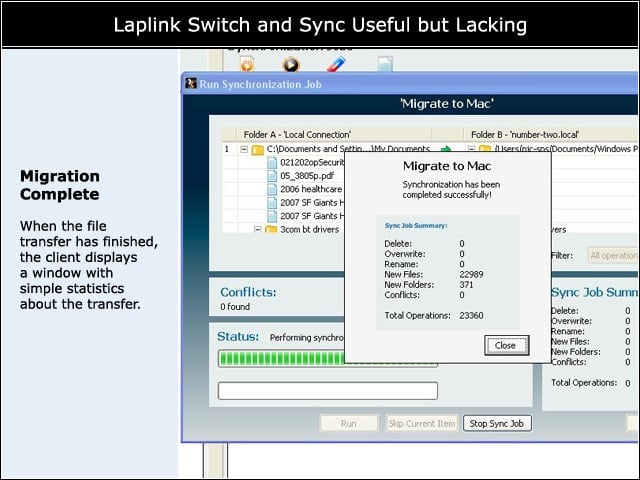Click the eraser toolbar icon

tap(336, 64)
